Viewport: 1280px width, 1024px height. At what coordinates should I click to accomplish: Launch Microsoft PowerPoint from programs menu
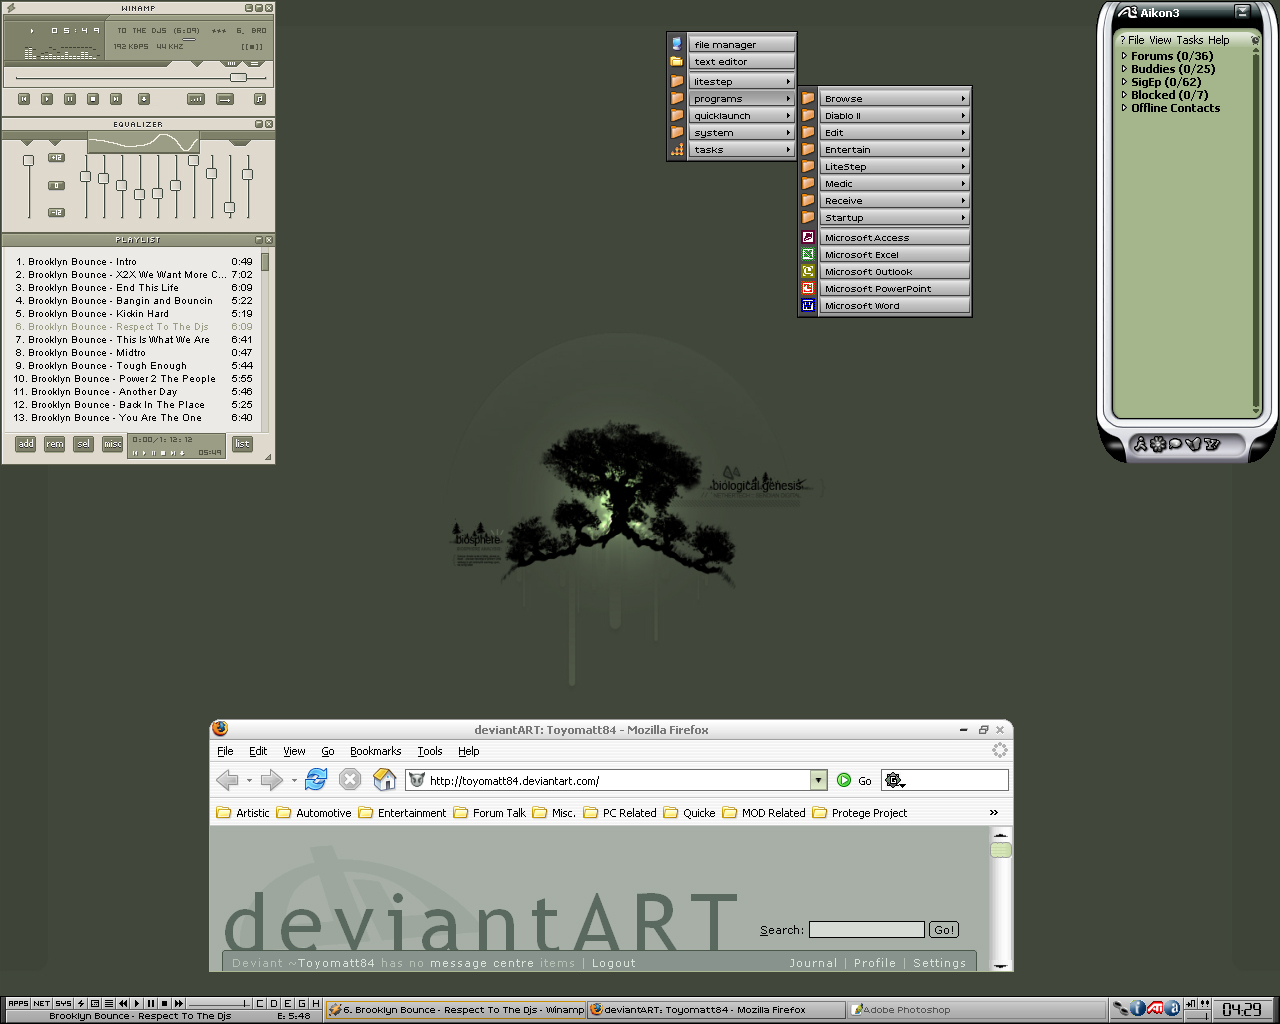coord(894,289)
